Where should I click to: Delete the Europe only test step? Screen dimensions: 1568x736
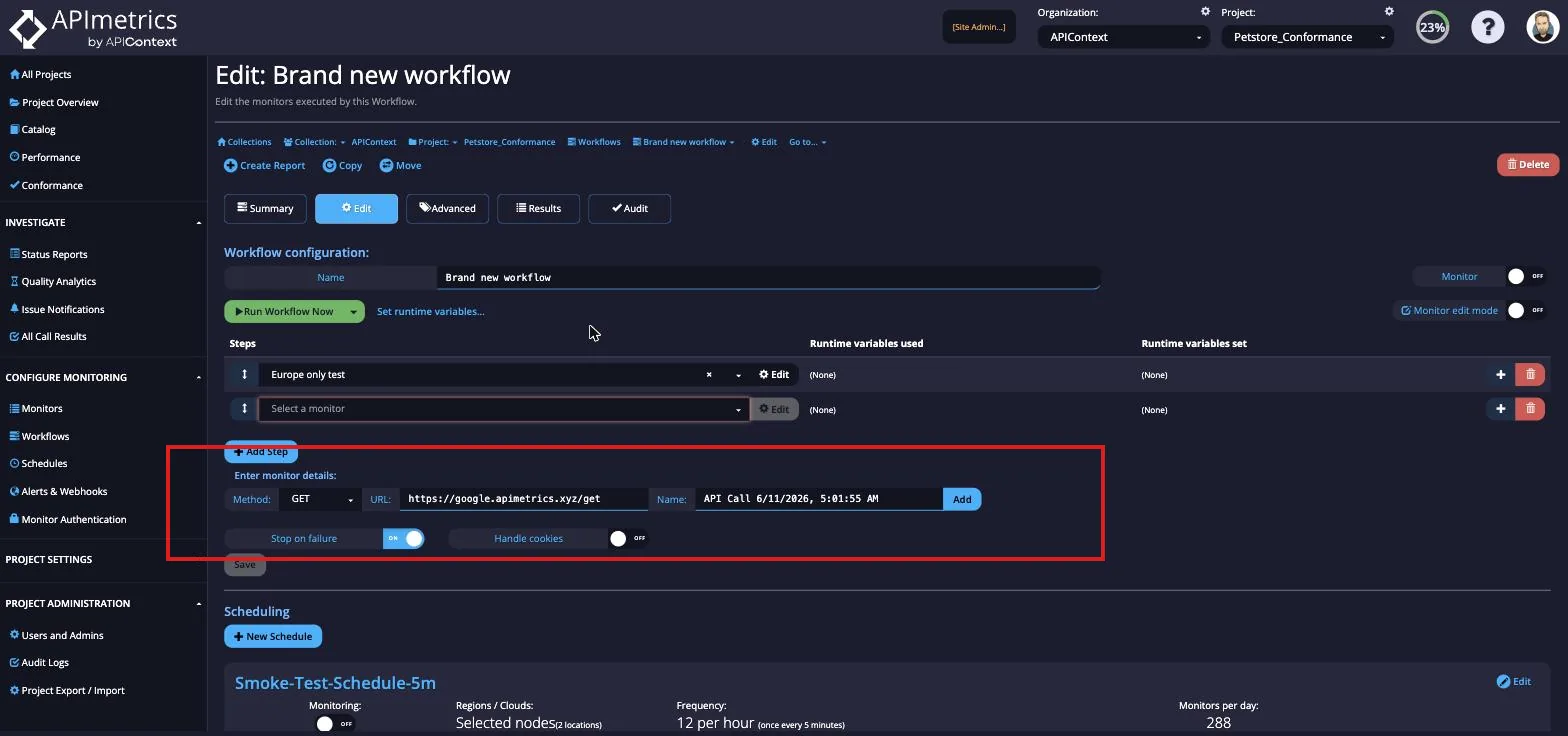click(1530, 374)
